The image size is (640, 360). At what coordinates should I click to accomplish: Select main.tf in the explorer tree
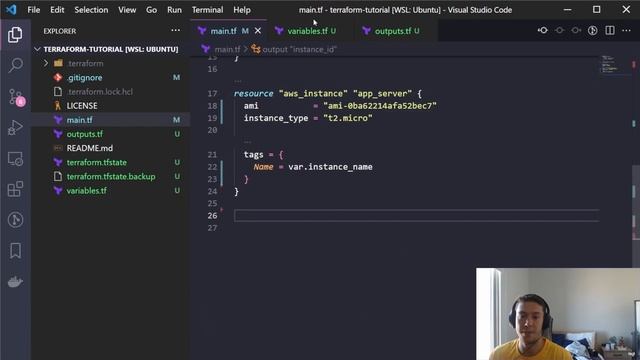[x=111, y=120]
